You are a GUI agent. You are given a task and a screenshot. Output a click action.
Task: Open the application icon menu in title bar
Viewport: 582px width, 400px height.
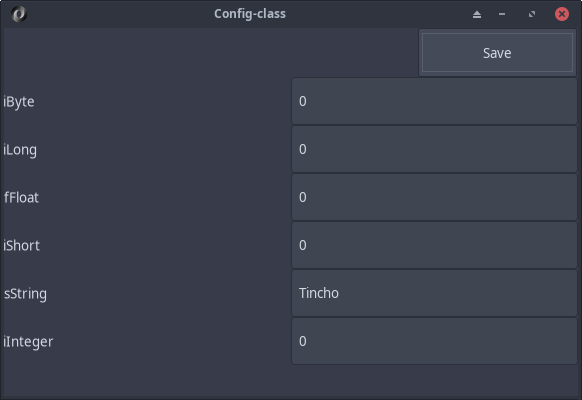click(19, 14)
